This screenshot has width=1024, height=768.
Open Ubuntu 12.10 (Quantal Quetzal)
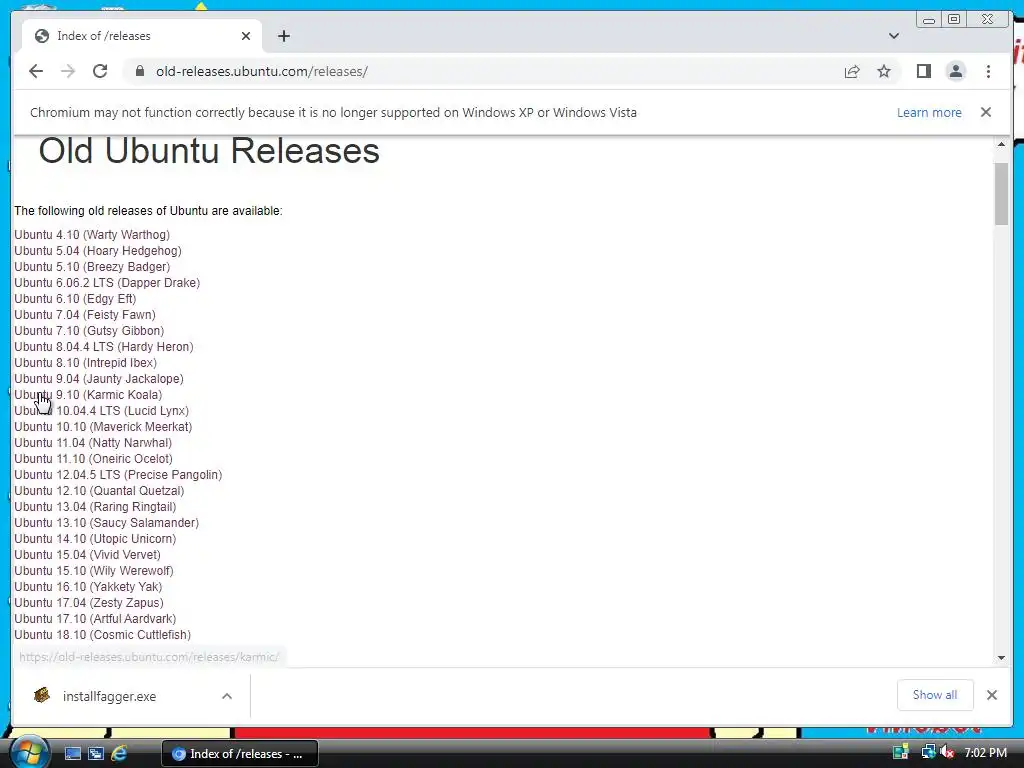click(99, 490)
